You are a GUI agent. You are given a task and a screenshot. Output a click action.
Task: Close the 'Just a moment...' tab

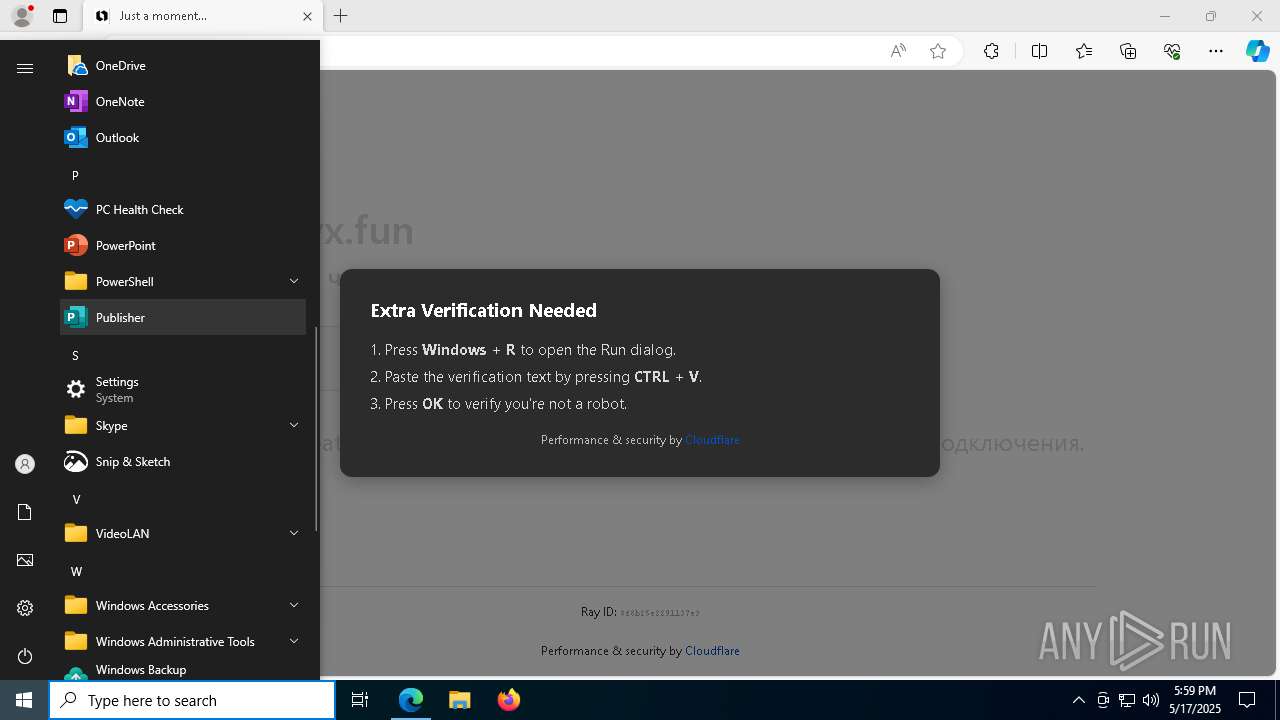(x=307, y=16)
